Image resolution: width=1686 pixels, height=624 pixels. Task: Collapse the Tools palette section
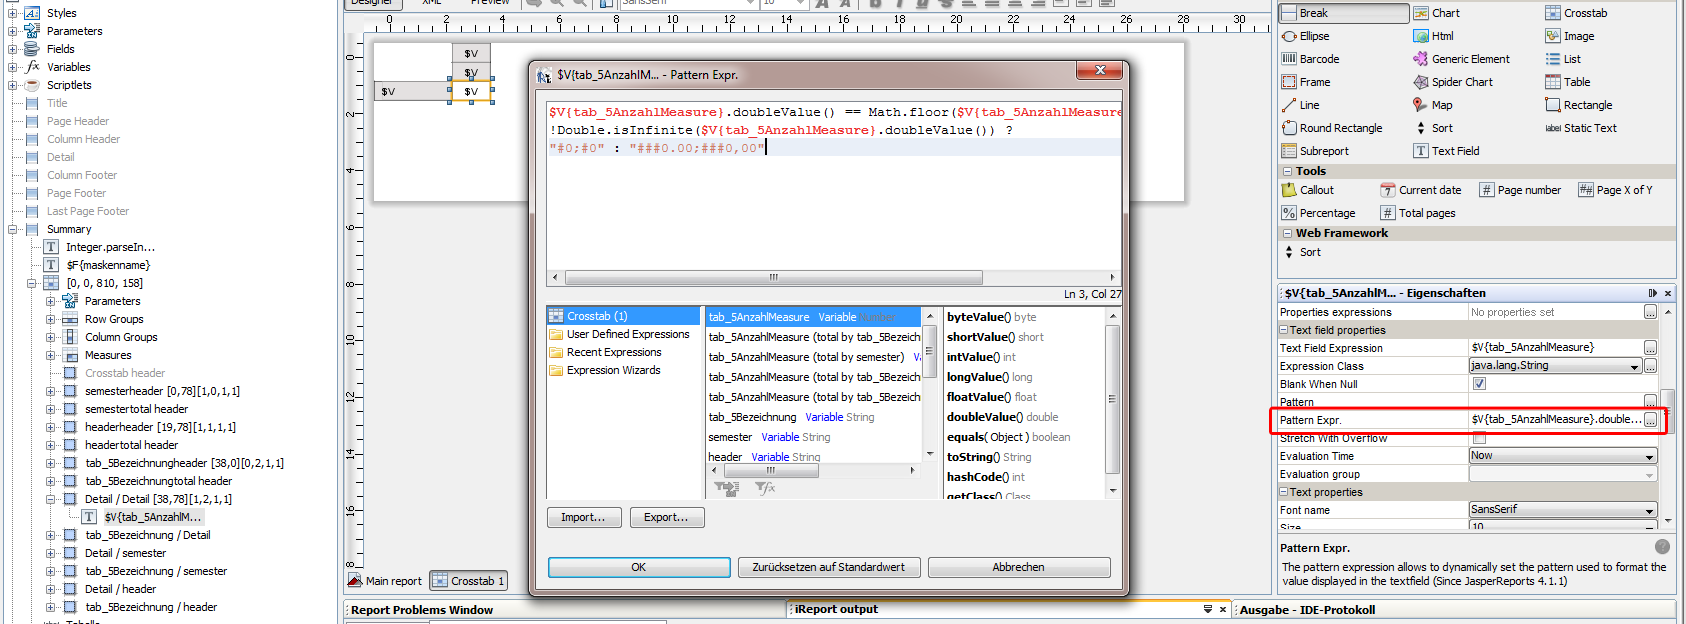[1287, 171]
